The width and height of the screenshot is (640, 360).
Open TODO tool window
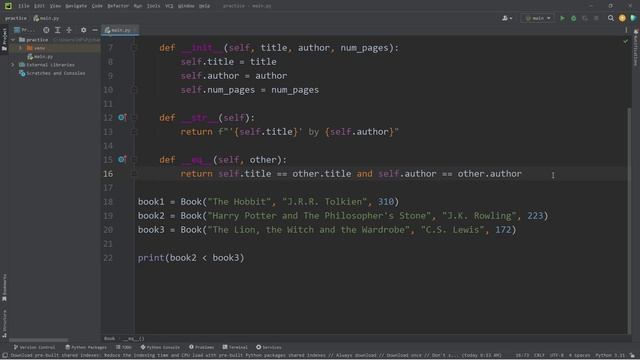124,347
